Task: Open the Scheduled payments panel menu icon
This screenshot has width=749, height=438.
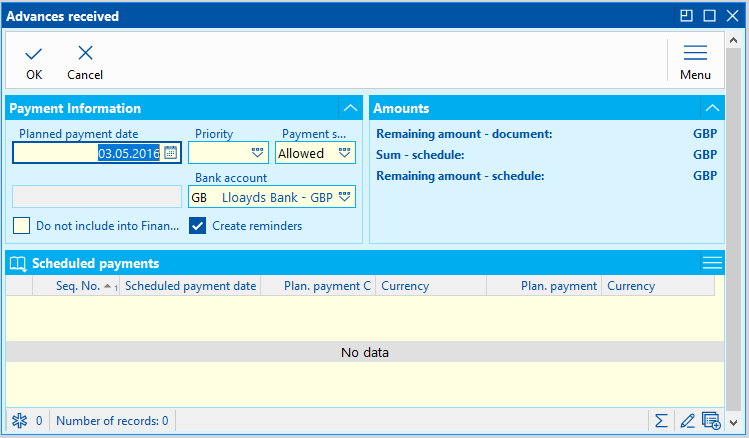Action: pos(712,263)
